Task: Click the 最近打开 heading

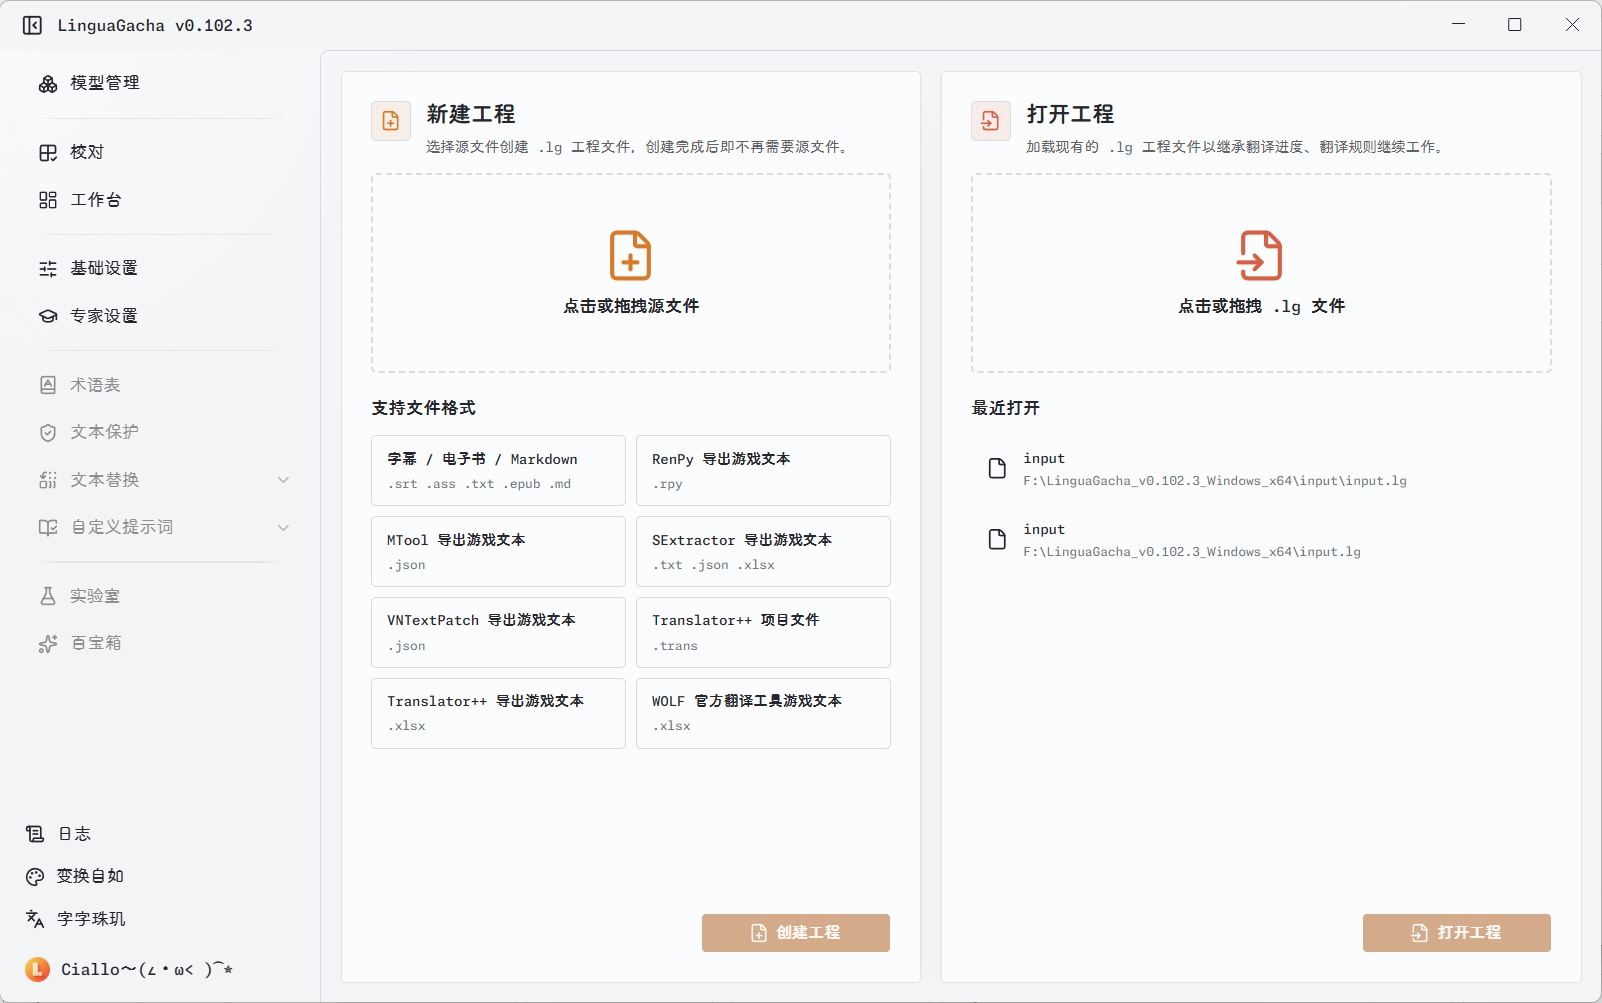Action: click(x=1006, y=408)
